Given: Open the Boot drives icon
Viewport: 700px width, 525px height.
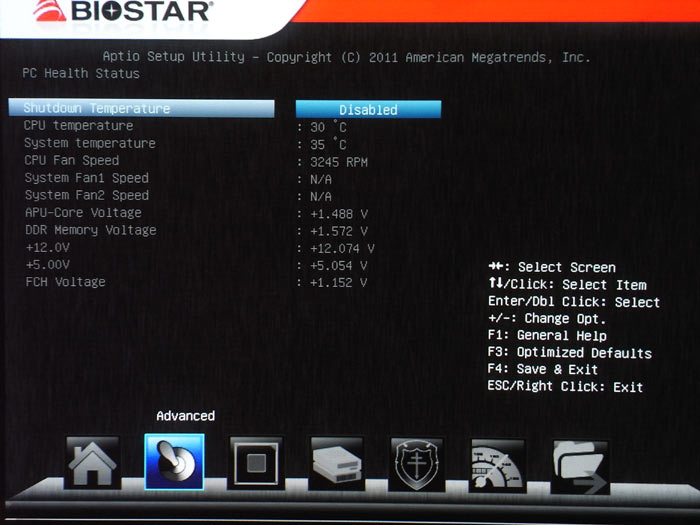Looking at the screenshot, I should point(337,463).
